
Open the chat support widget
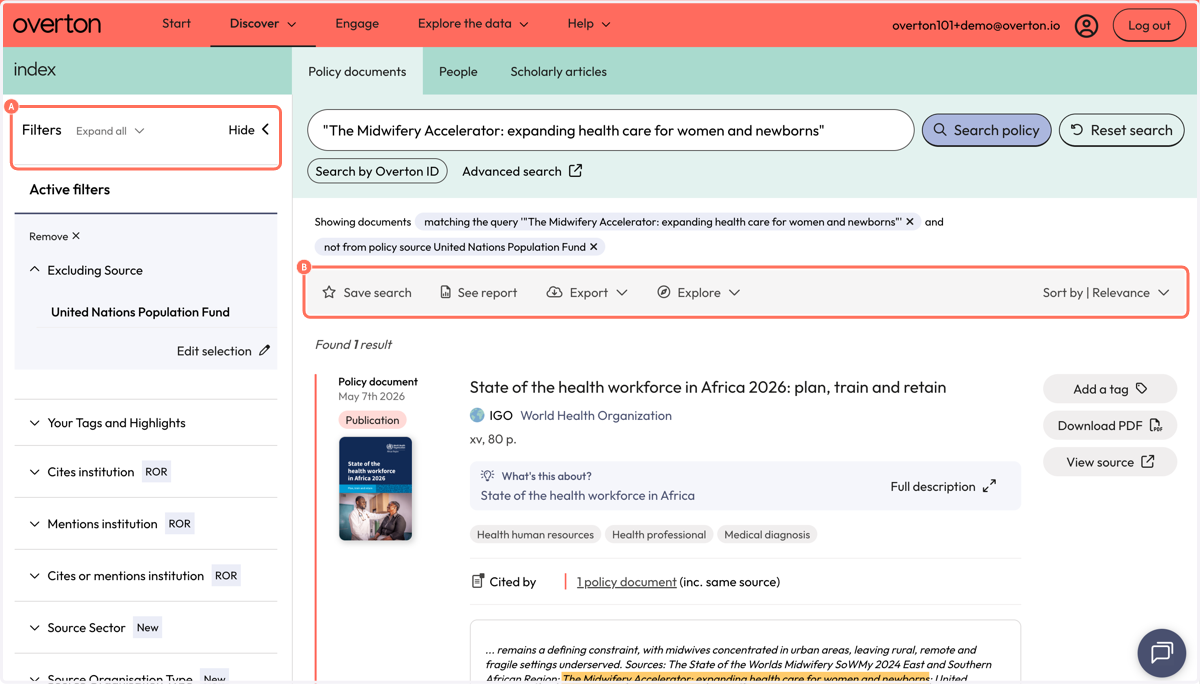(x=1161, y=652)
